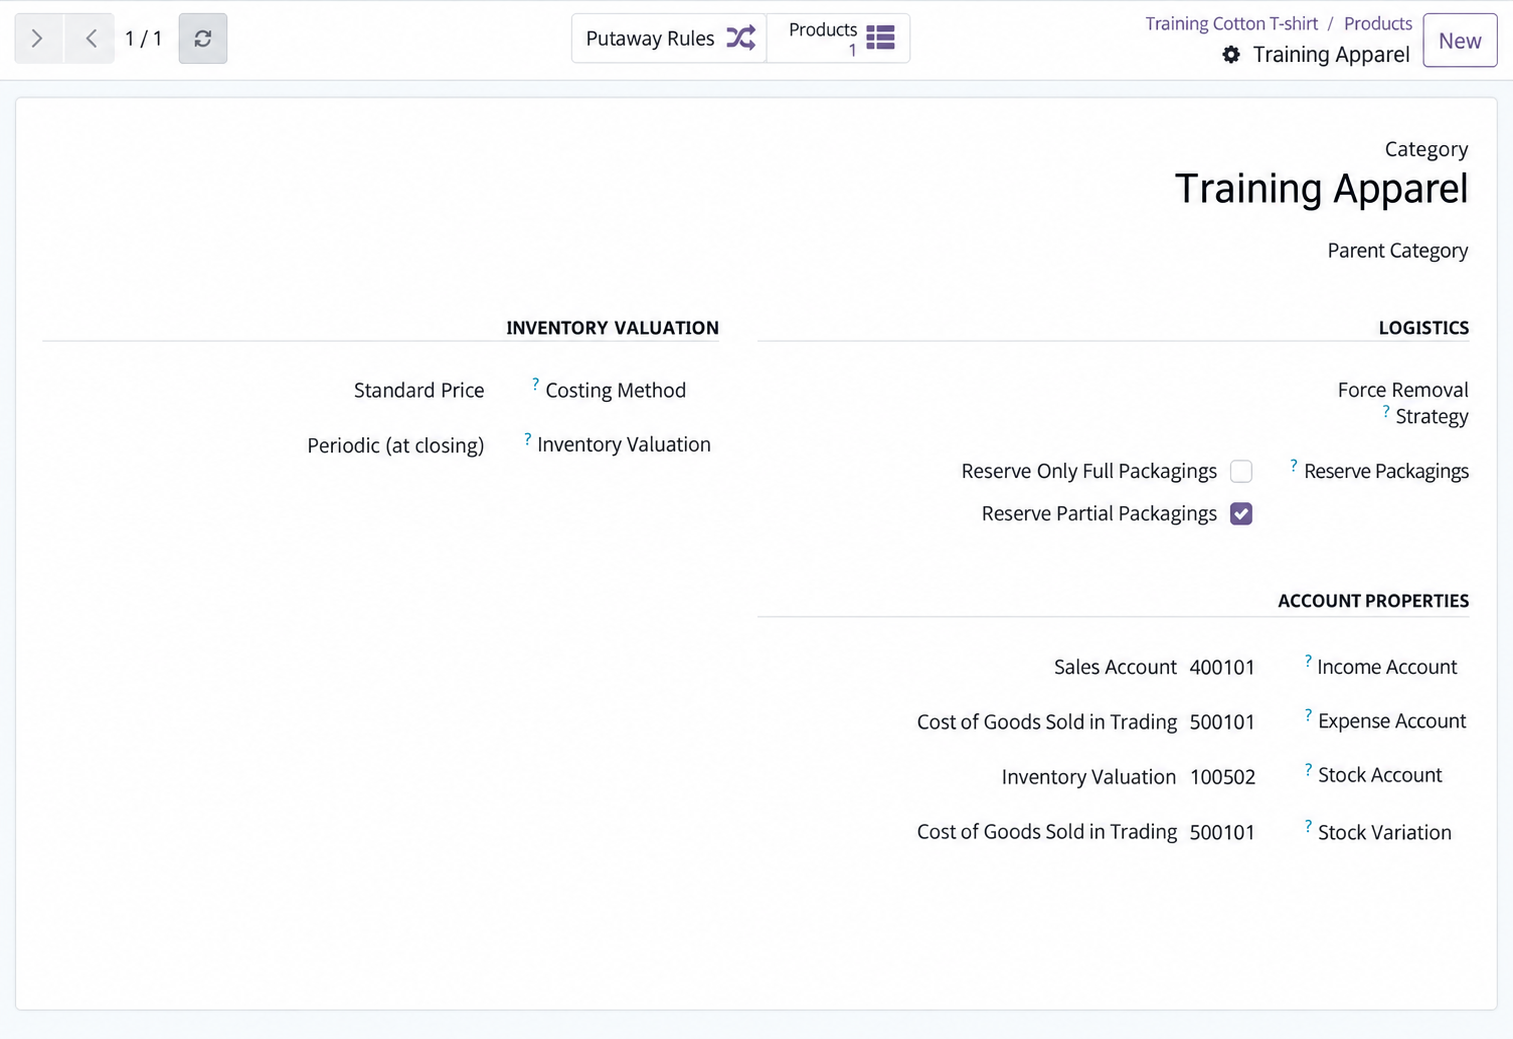The width and height of the screenshot is (1513, 1039).
Task: Select Sales Account 400101 field
Action: pyautogui.click(x=1154, y=667)
